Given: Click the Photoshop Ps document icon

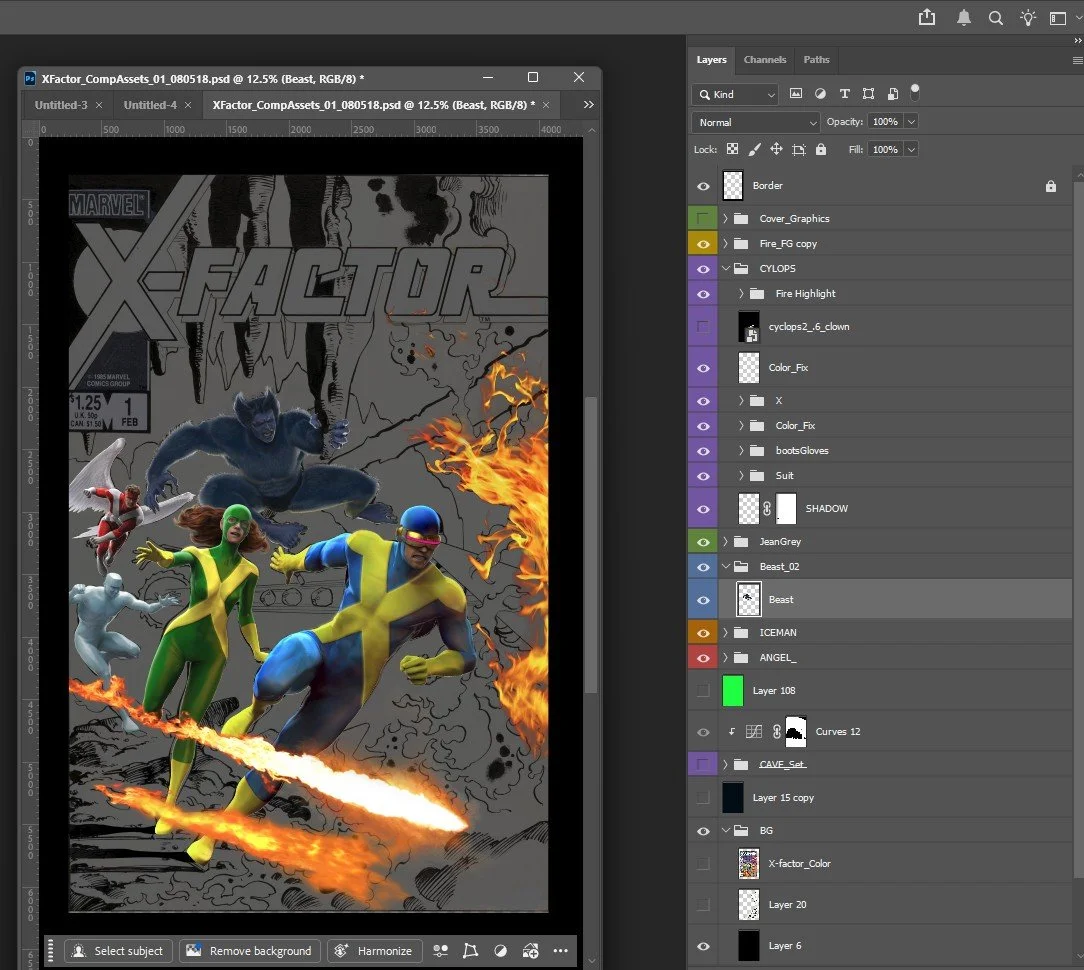Looking at the screenshot, I should pyautogui.click(x=30, y=78).
